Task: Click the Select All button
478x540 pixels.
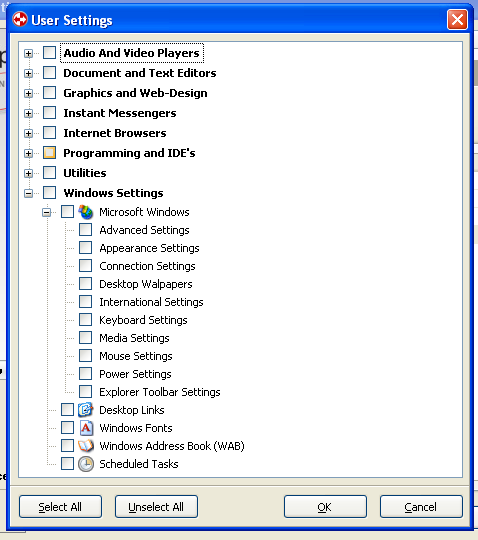Action: click(60, 507)
